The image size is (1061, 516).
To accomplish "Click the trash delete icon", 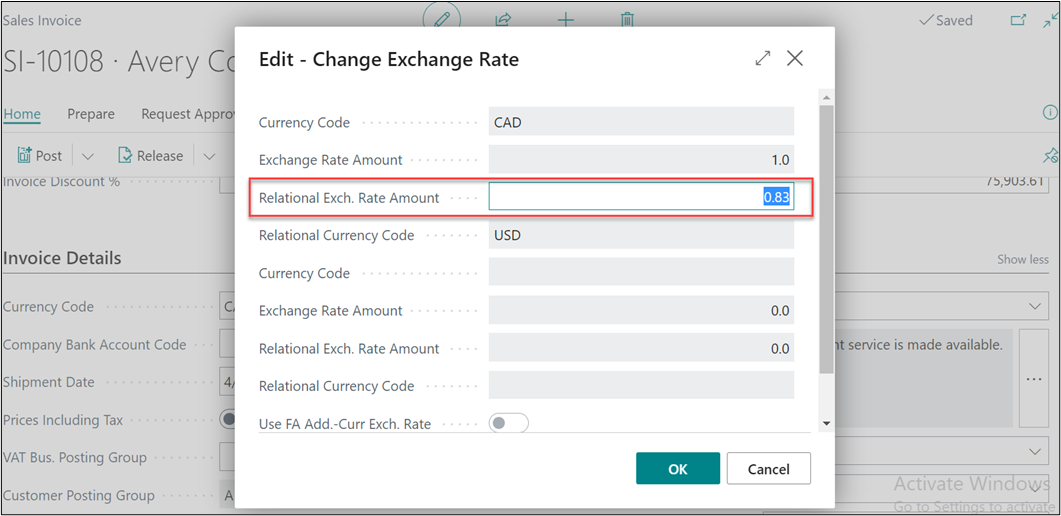I will pos(627,20).
